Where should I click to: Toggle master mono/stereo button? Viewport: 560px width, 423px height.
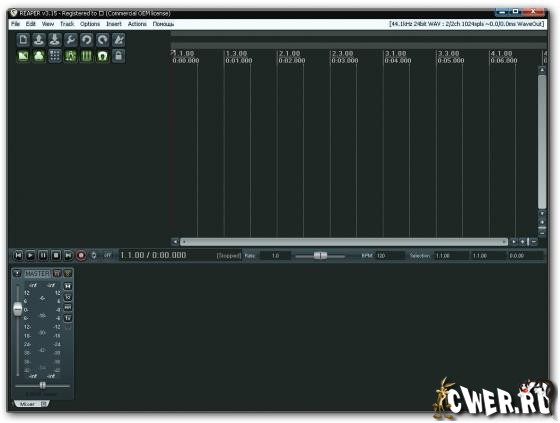(x=68, y=287)
